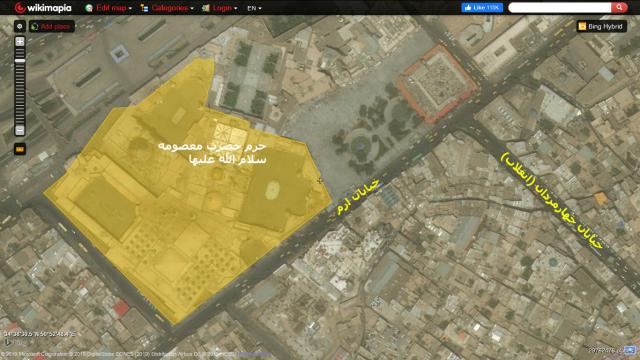Zoom in with the plus icon
The width and height of the screenshot is (640, 360).
click(x=20, y=41)
